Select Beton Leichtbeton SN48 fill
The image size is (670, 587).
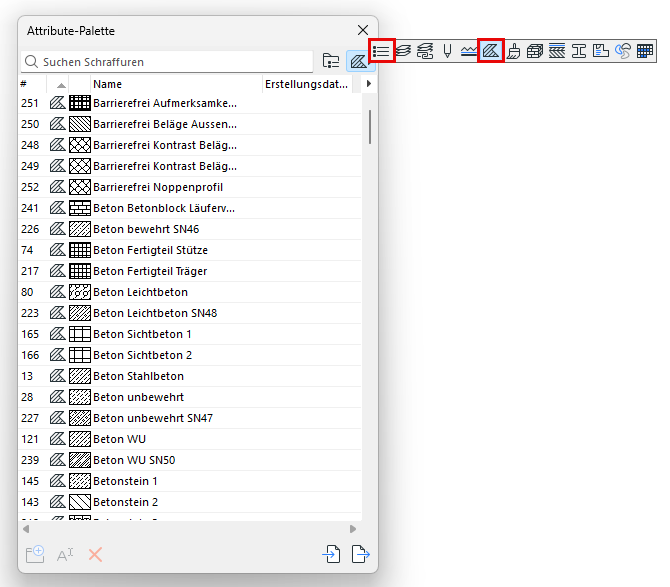(x=190, y=313)
